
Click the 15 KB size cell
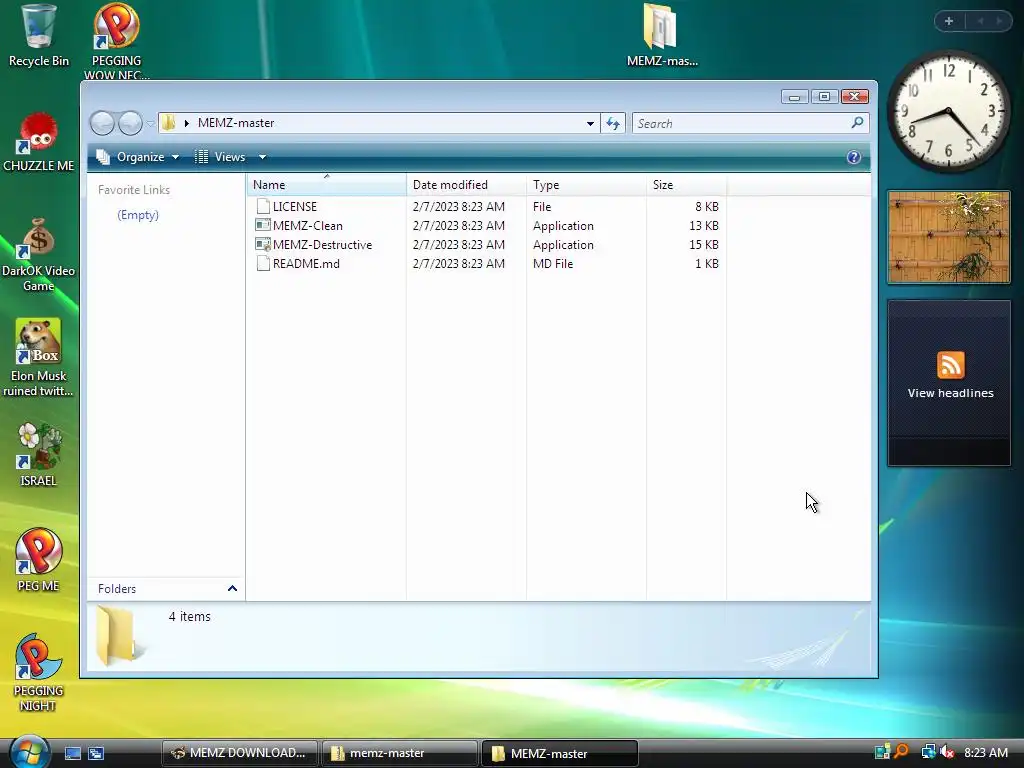[x=703, y=245]
